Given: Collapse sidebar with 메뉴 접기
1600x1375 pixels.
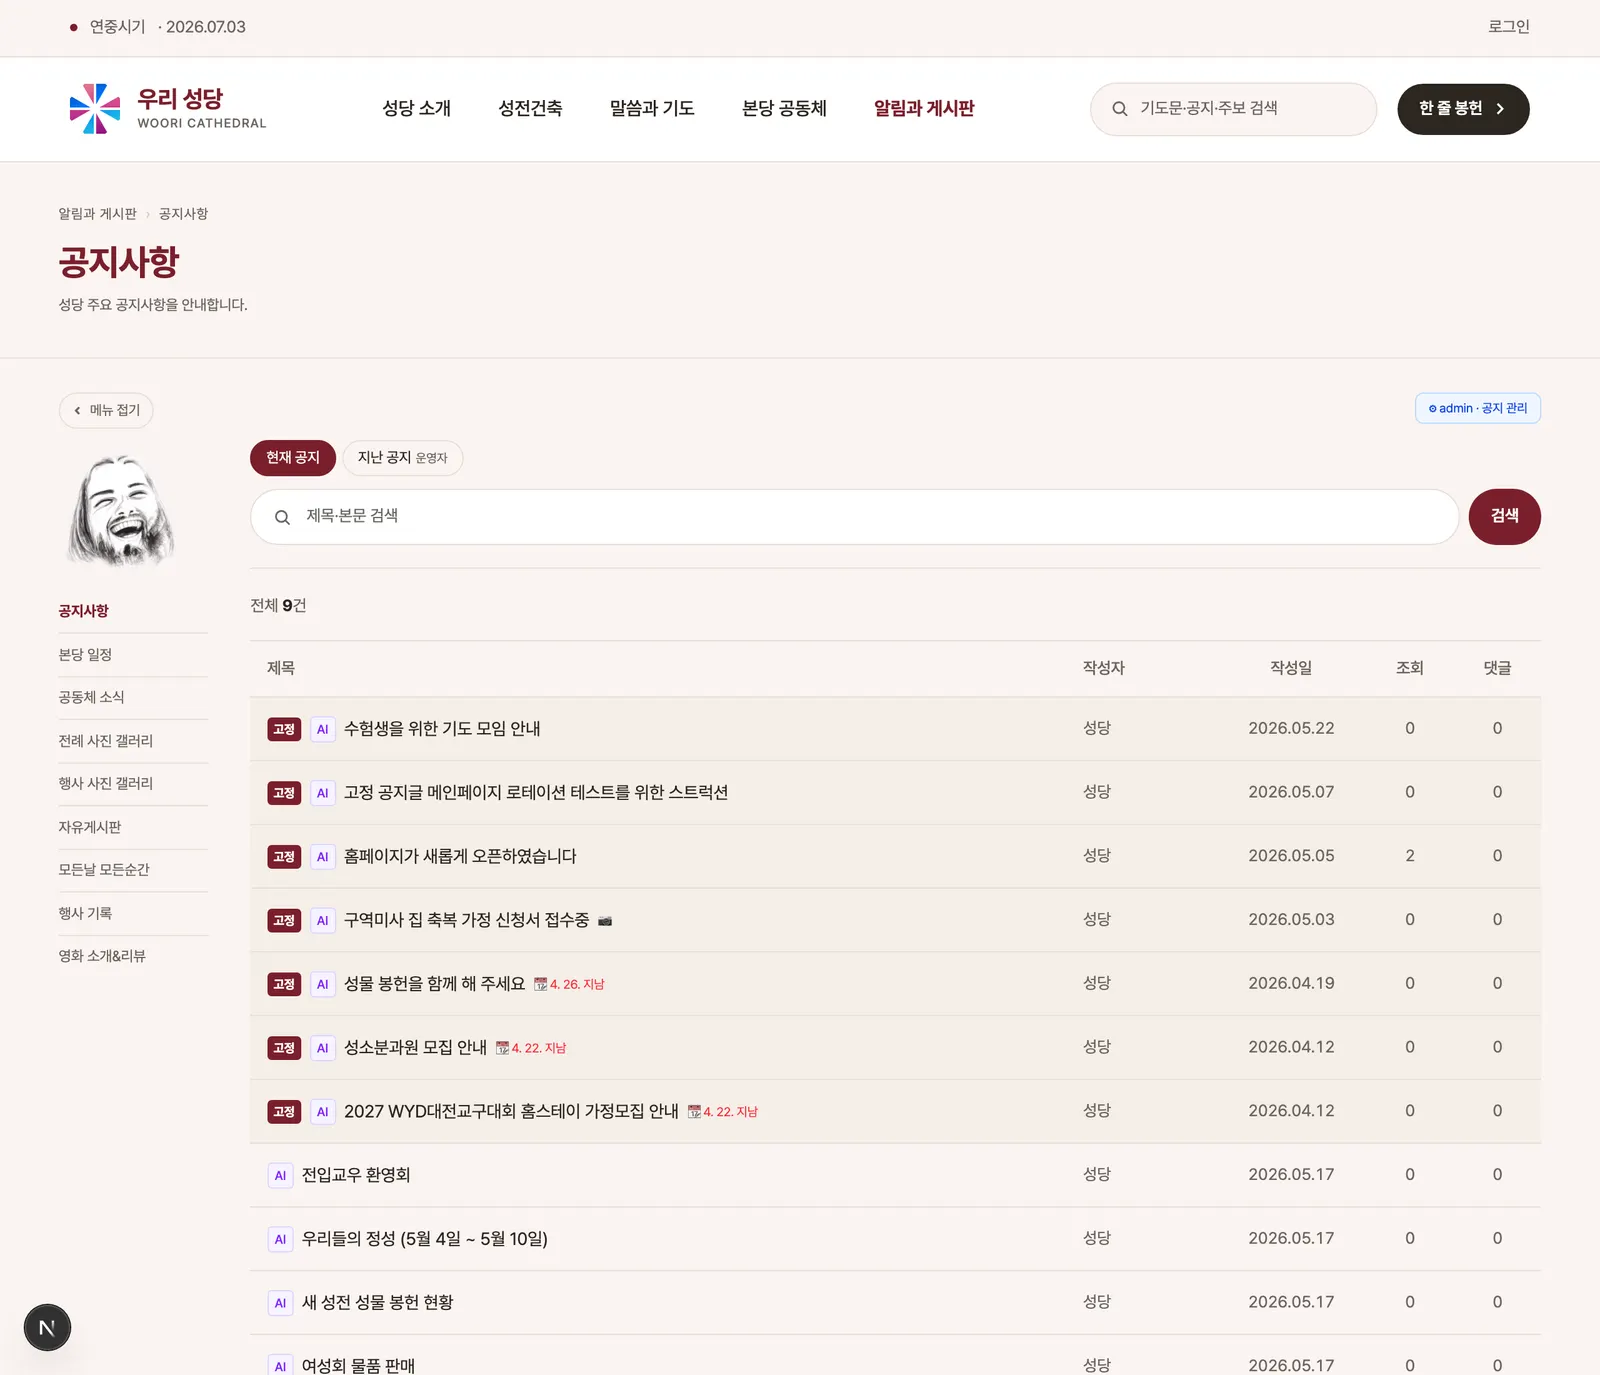Looking at the screenshot, I should pos(106,410).
